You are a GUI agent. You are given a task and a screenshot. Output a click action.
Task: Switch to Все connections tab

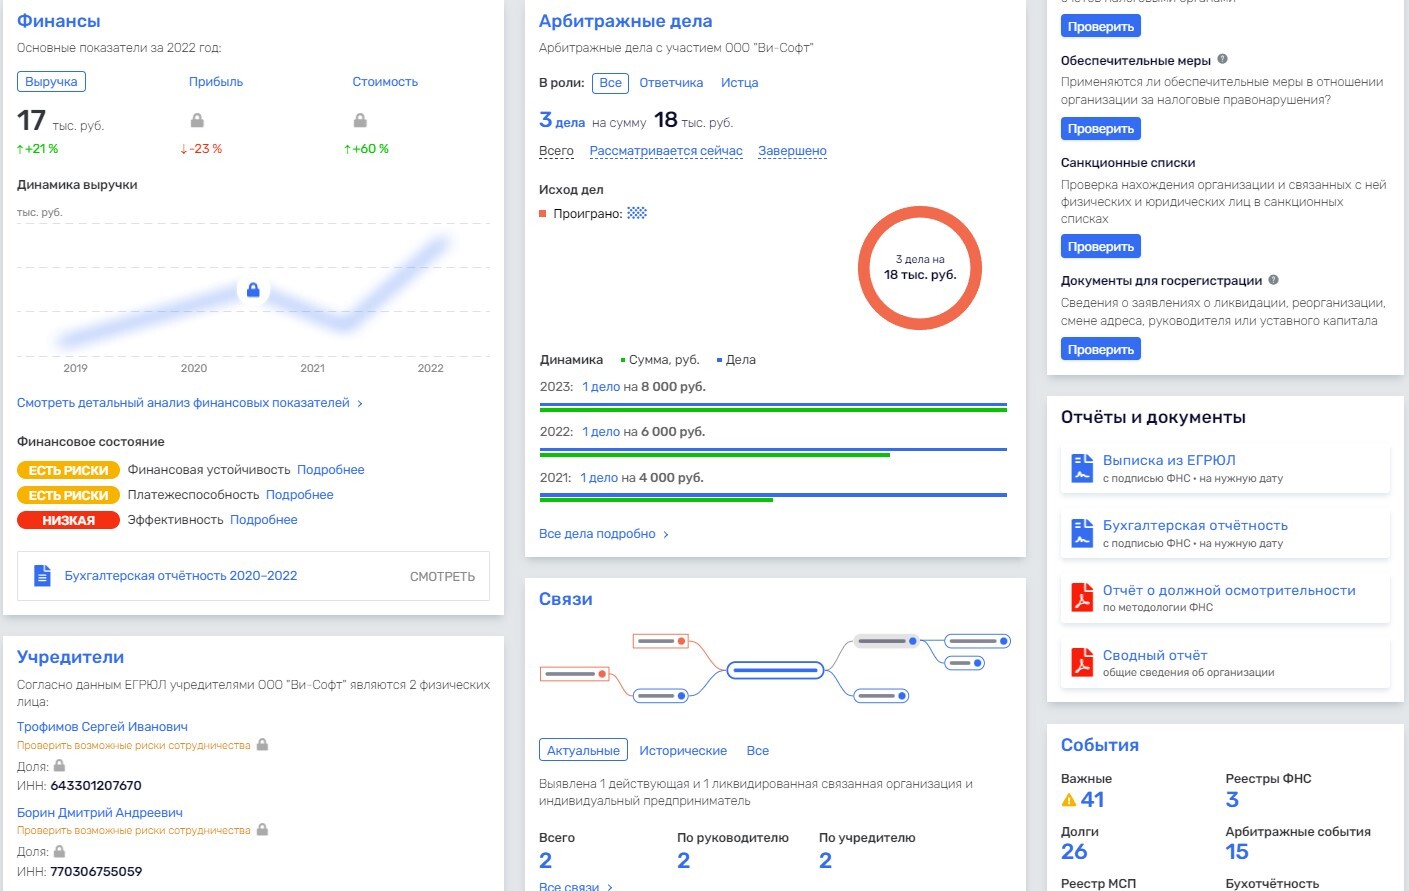pos(758,750)
